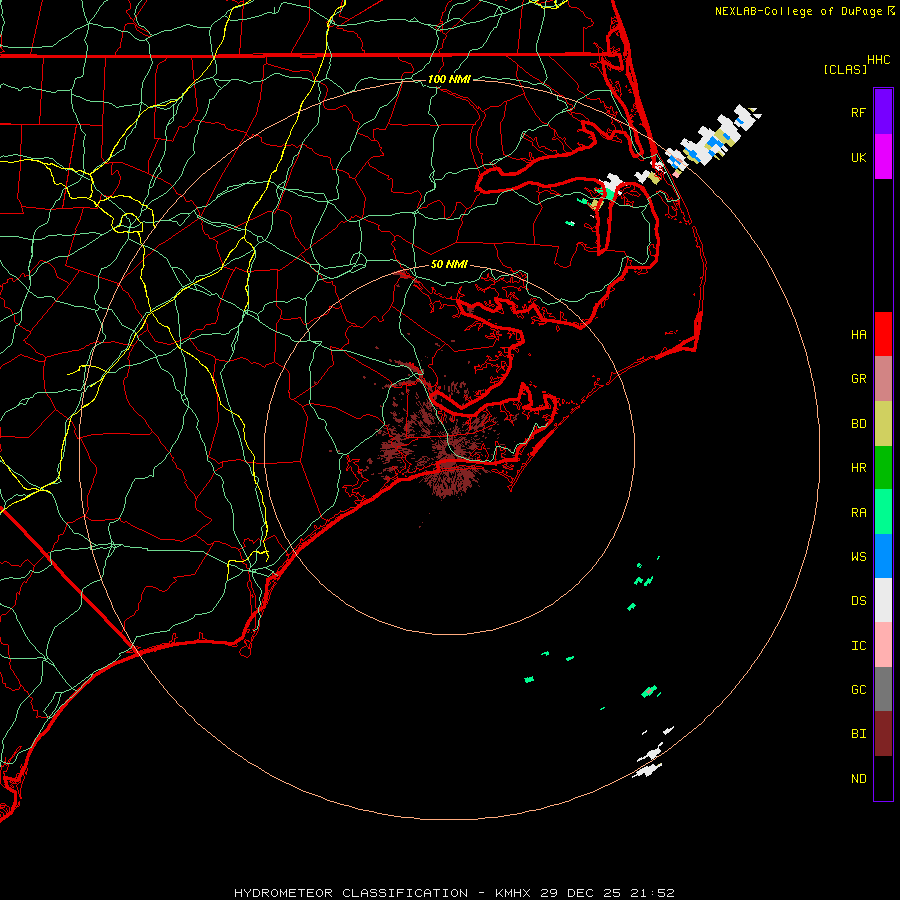Click the BI legend label

click(x=858, y=734)
